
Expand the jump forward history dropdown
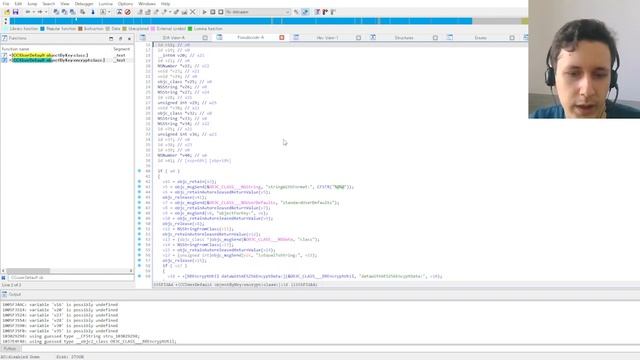[46, 12]
